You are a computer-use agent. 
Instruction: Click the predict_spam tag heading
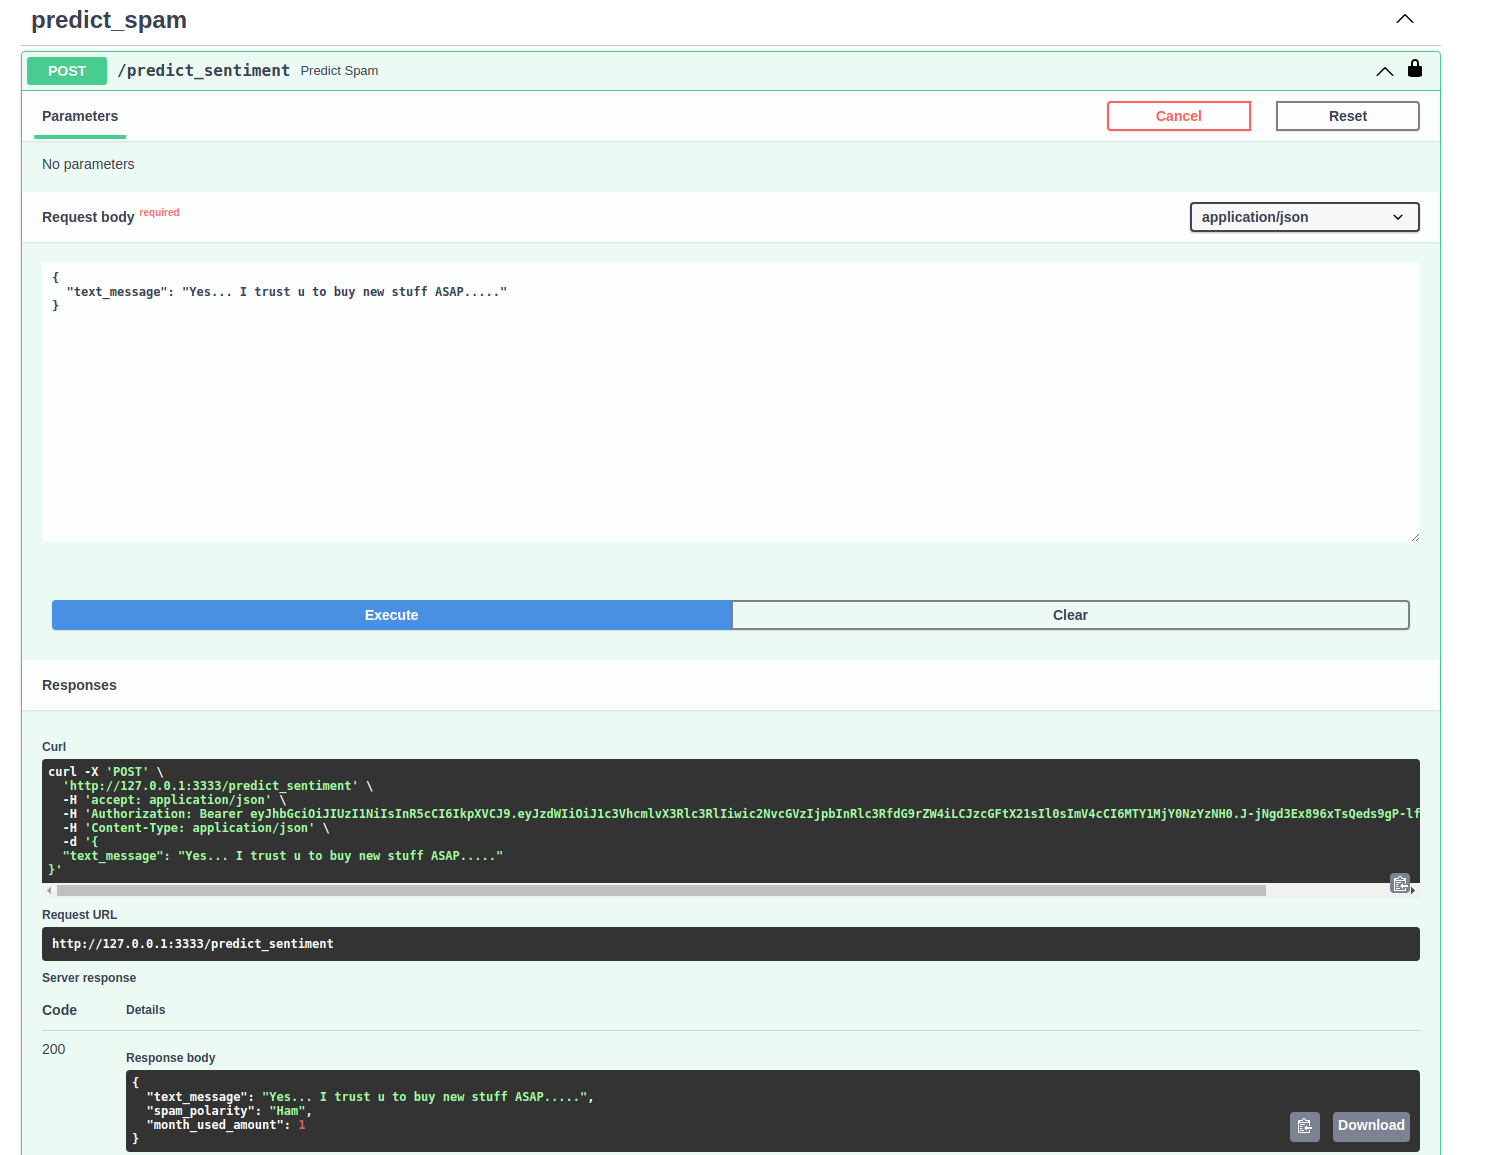(x=109, y=20)
